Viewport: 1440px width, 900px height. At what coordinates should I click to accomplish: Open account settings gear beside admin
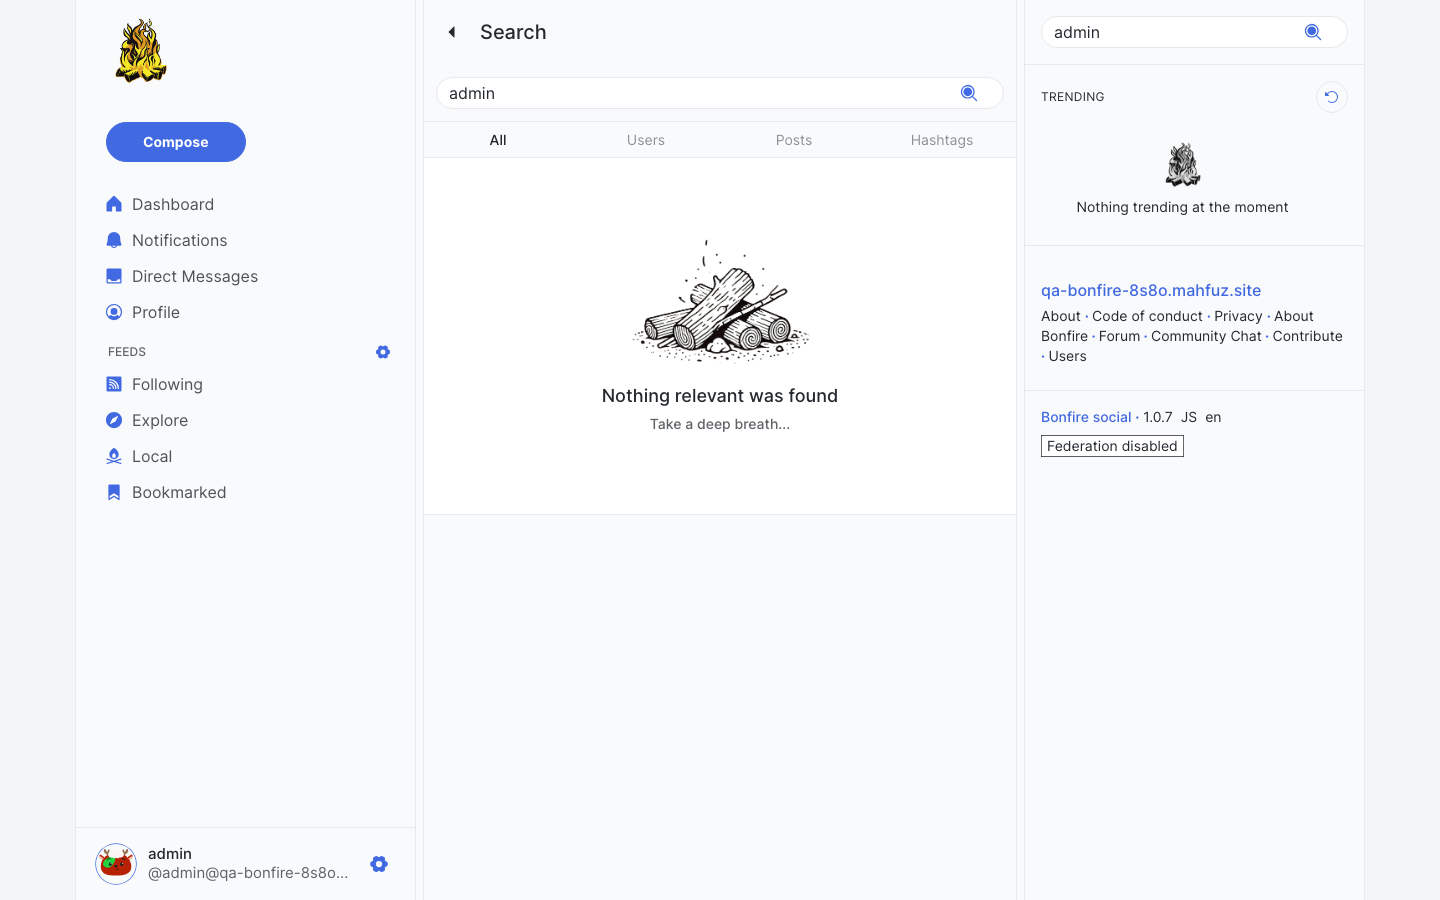379,864
